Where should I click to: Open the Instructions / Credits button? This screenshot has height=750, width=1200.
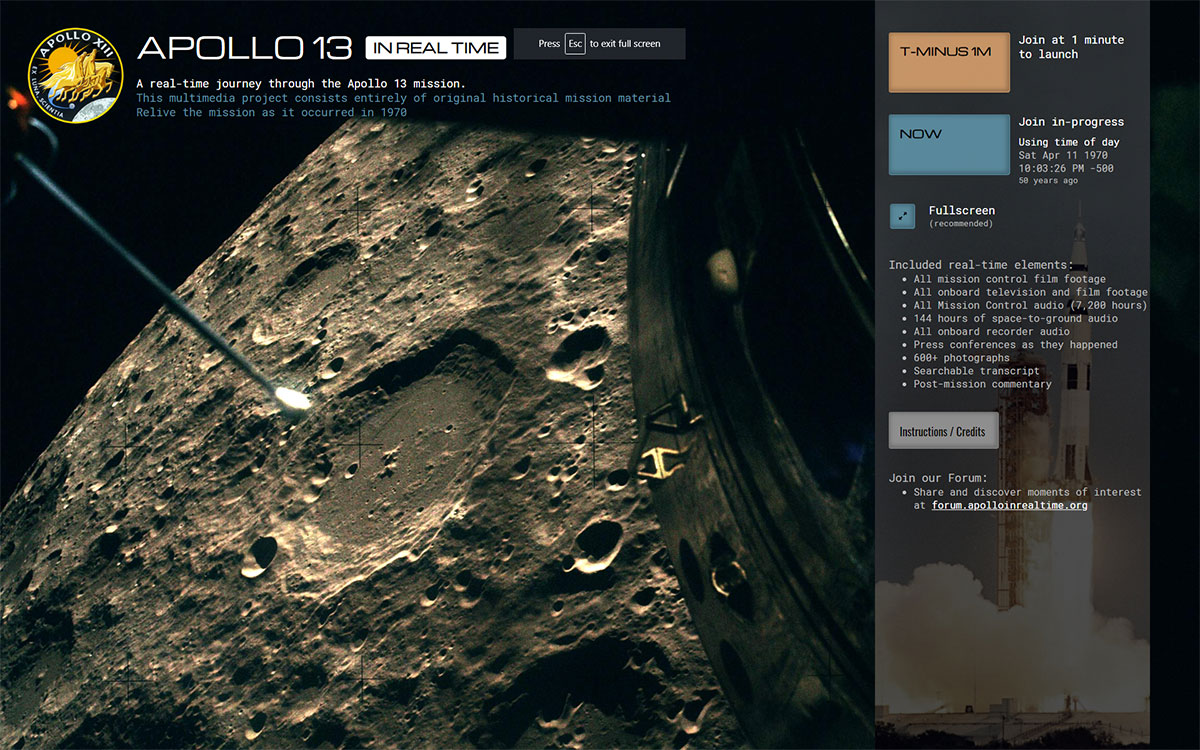943,431
